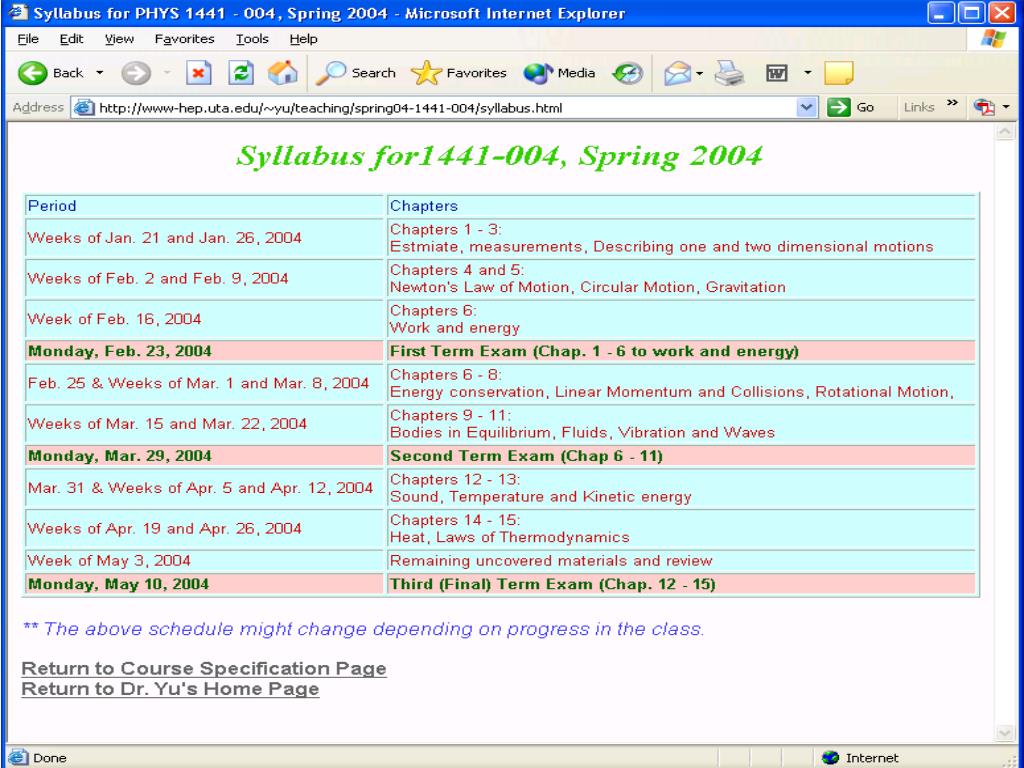Open the History clock icon
Image resolution: width=1024 pixels, height=768 pixels.
[x=627, y=73]
